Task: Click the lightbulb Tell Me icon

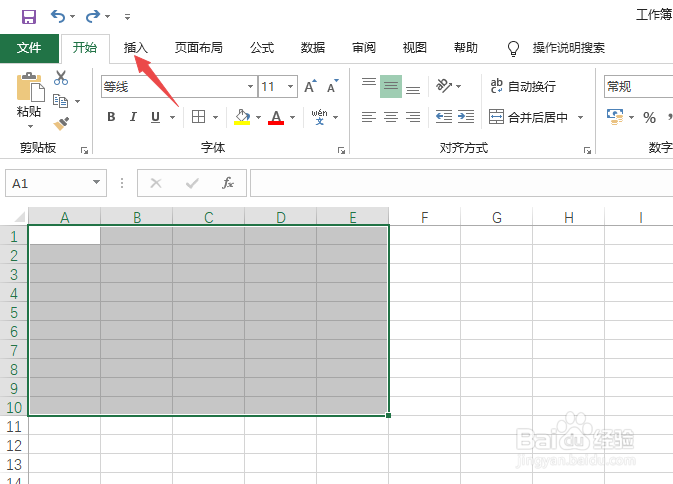Action: click(x=513, y=48)
